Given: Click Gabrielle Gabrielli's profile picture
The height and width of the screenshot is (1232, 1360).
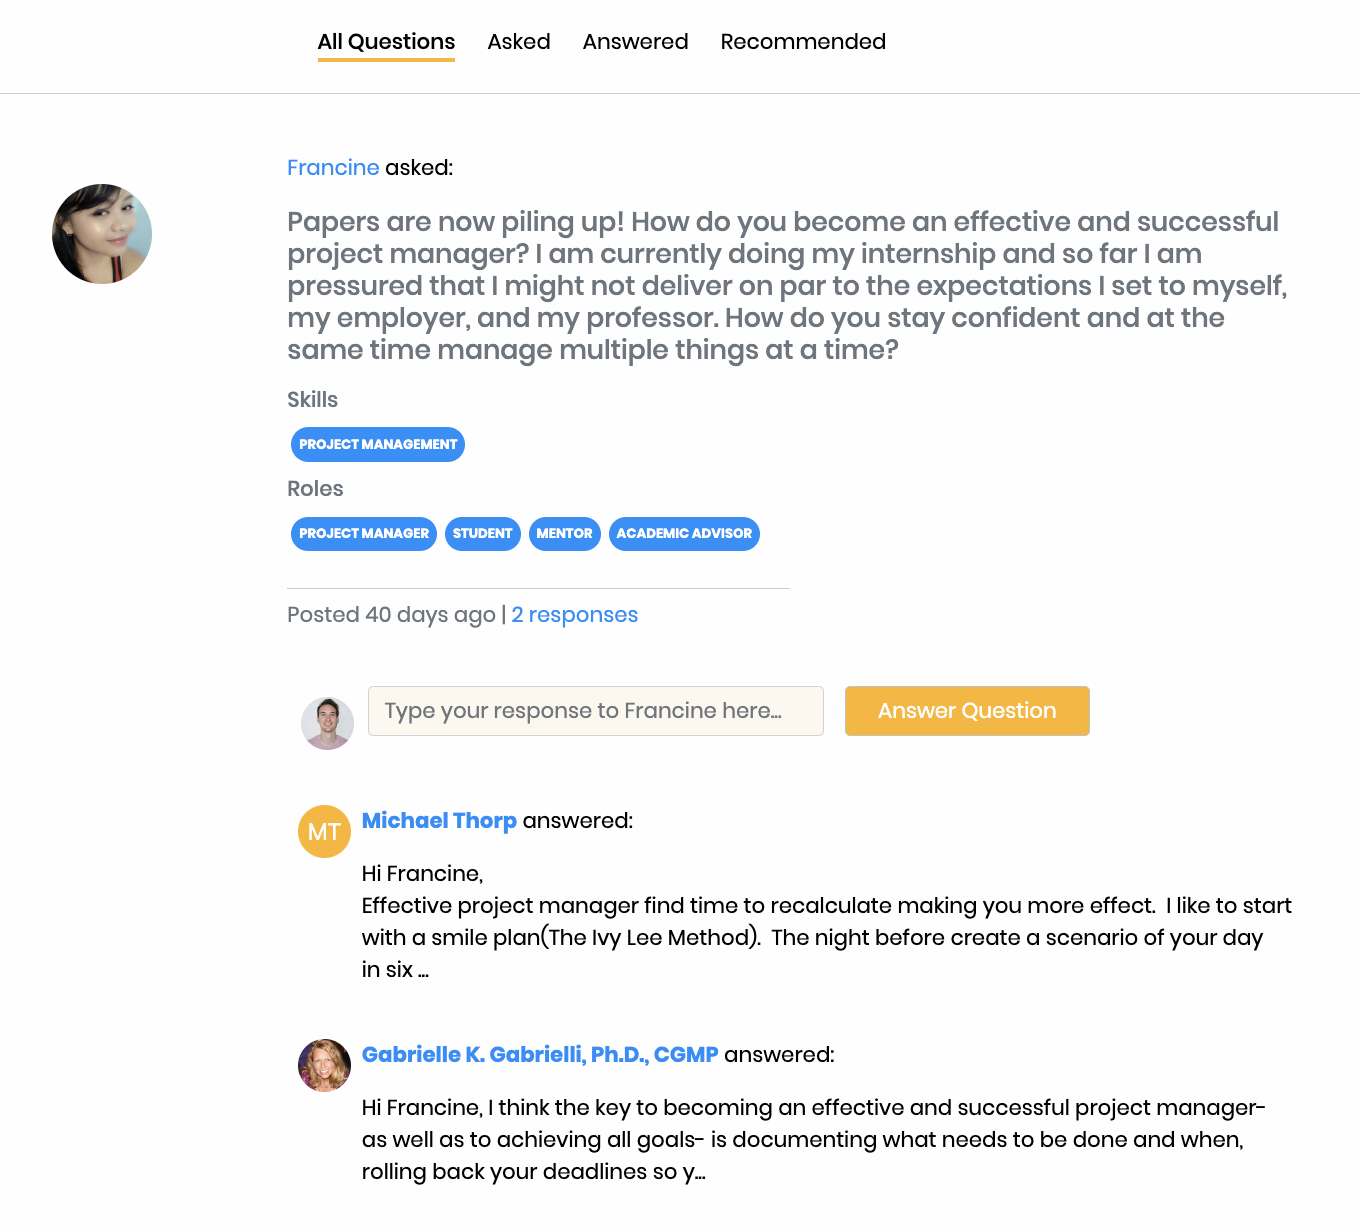Looking at the screenshot, I should (324, 1065).
